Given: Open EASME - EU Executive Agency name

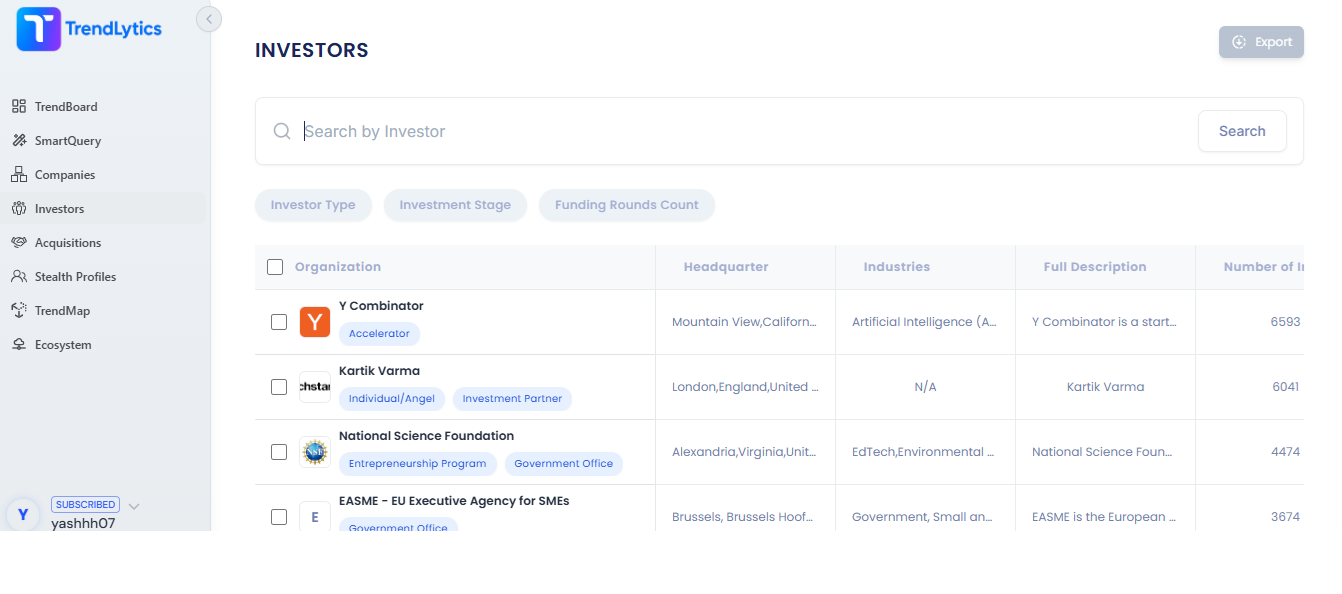Looking at the screenshot, I should tap(454, 501).
